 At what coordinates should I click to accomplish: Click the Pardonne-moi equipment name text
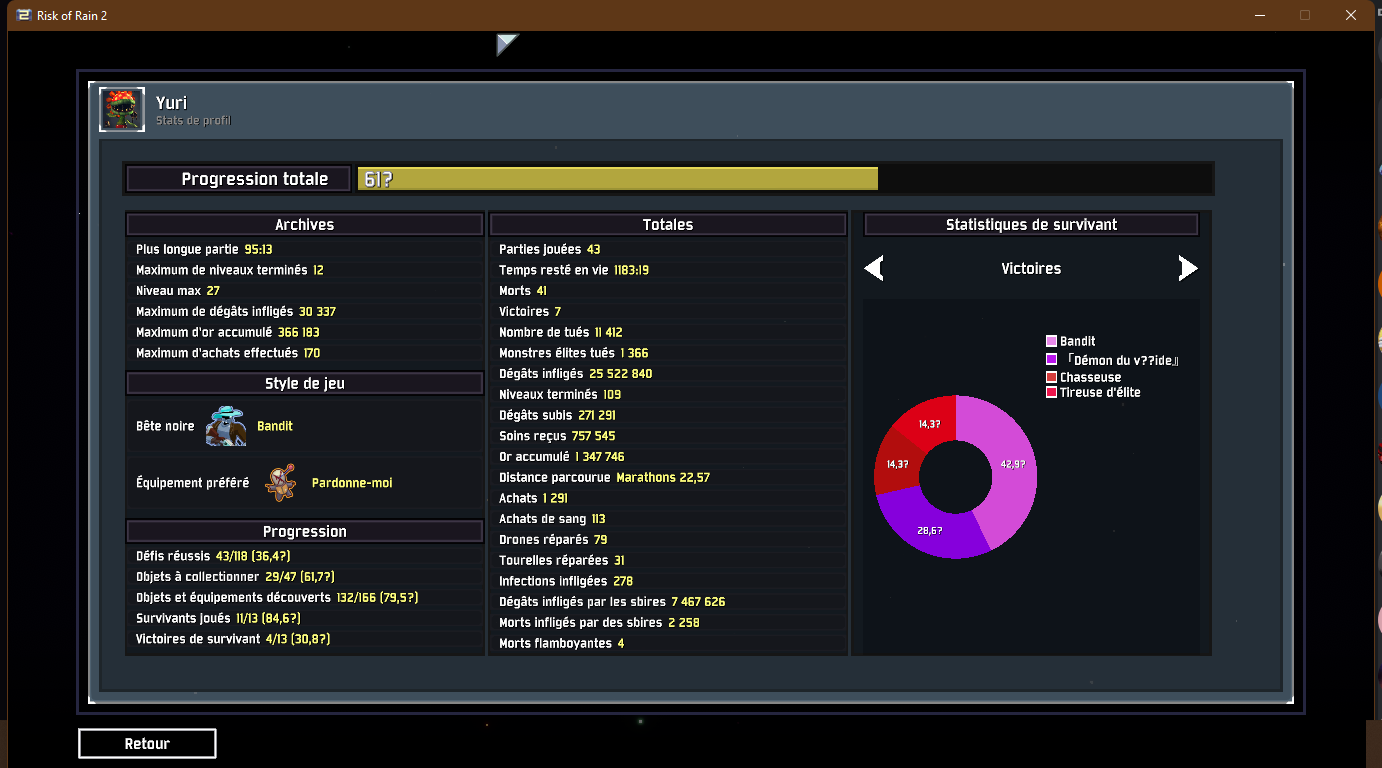pyautogui.click(x=351, y=483)
